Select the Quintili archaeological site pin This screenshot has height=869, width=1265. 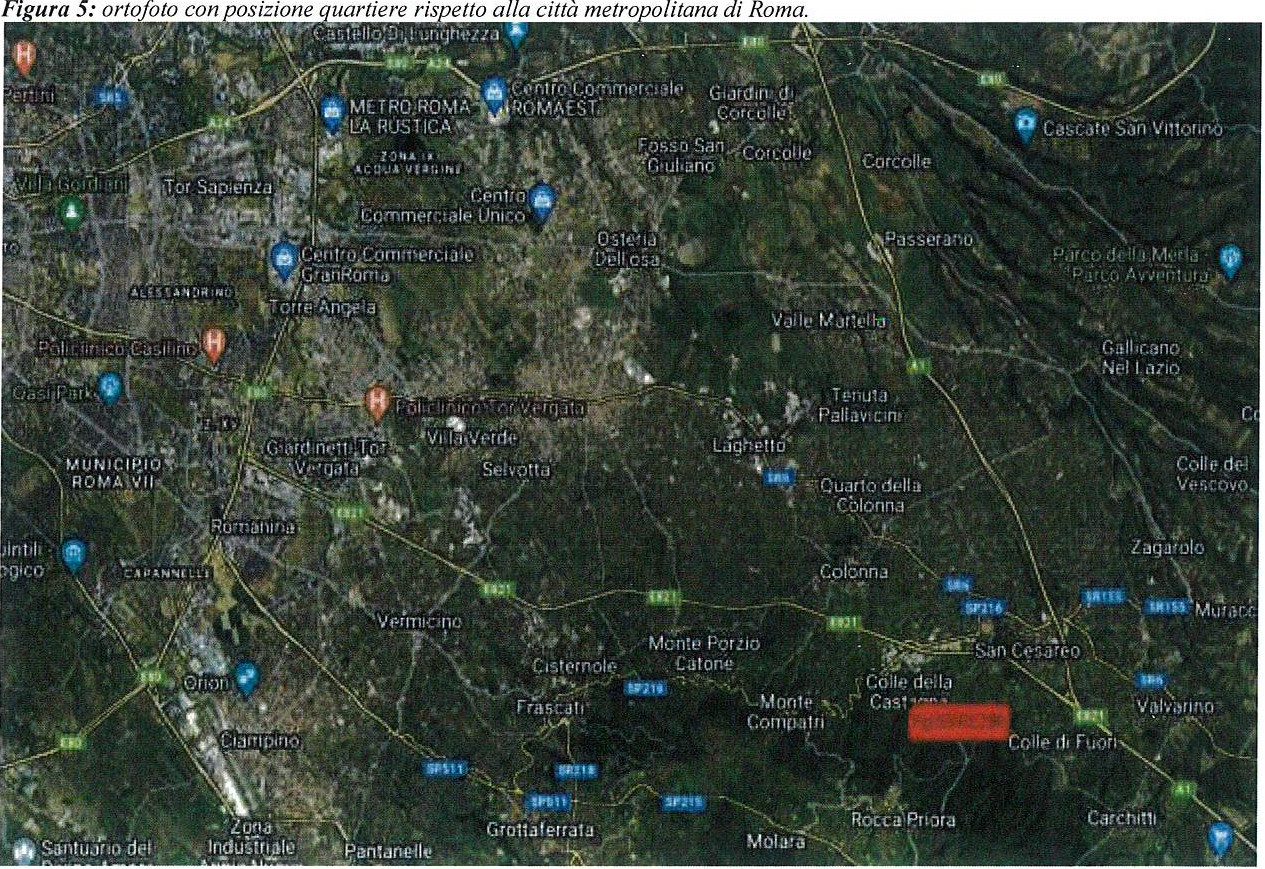[73, 556]
